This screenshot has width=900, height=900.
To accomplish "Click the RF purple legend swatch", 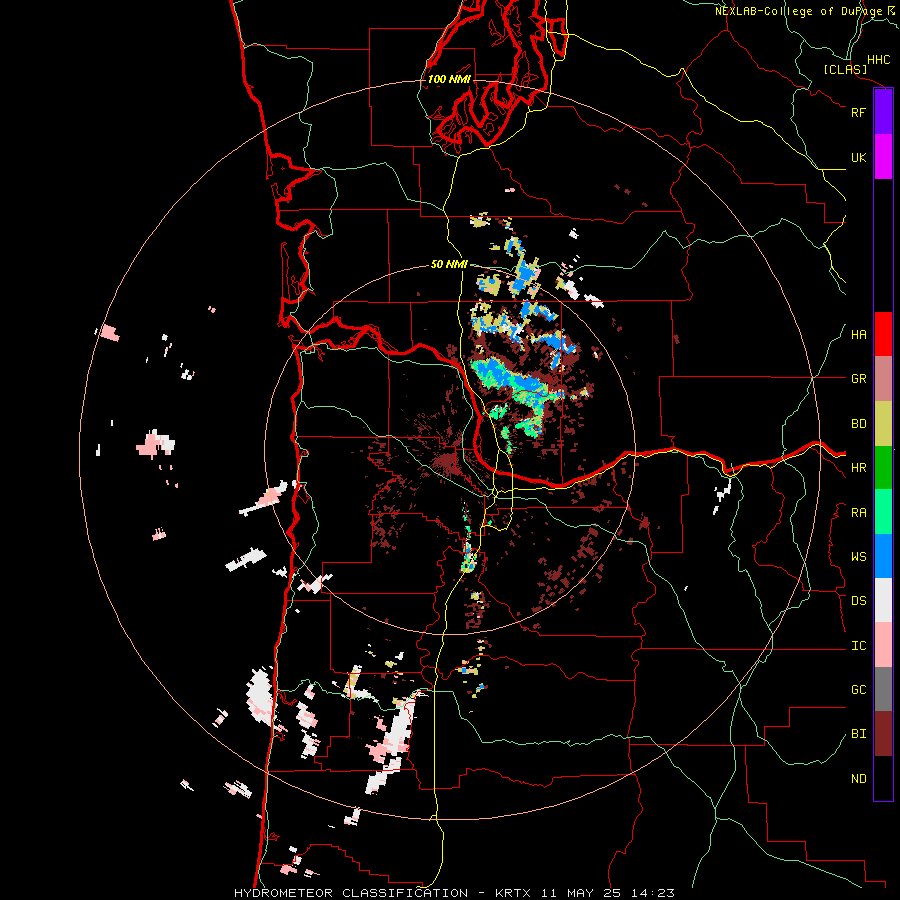I will 883,112.
